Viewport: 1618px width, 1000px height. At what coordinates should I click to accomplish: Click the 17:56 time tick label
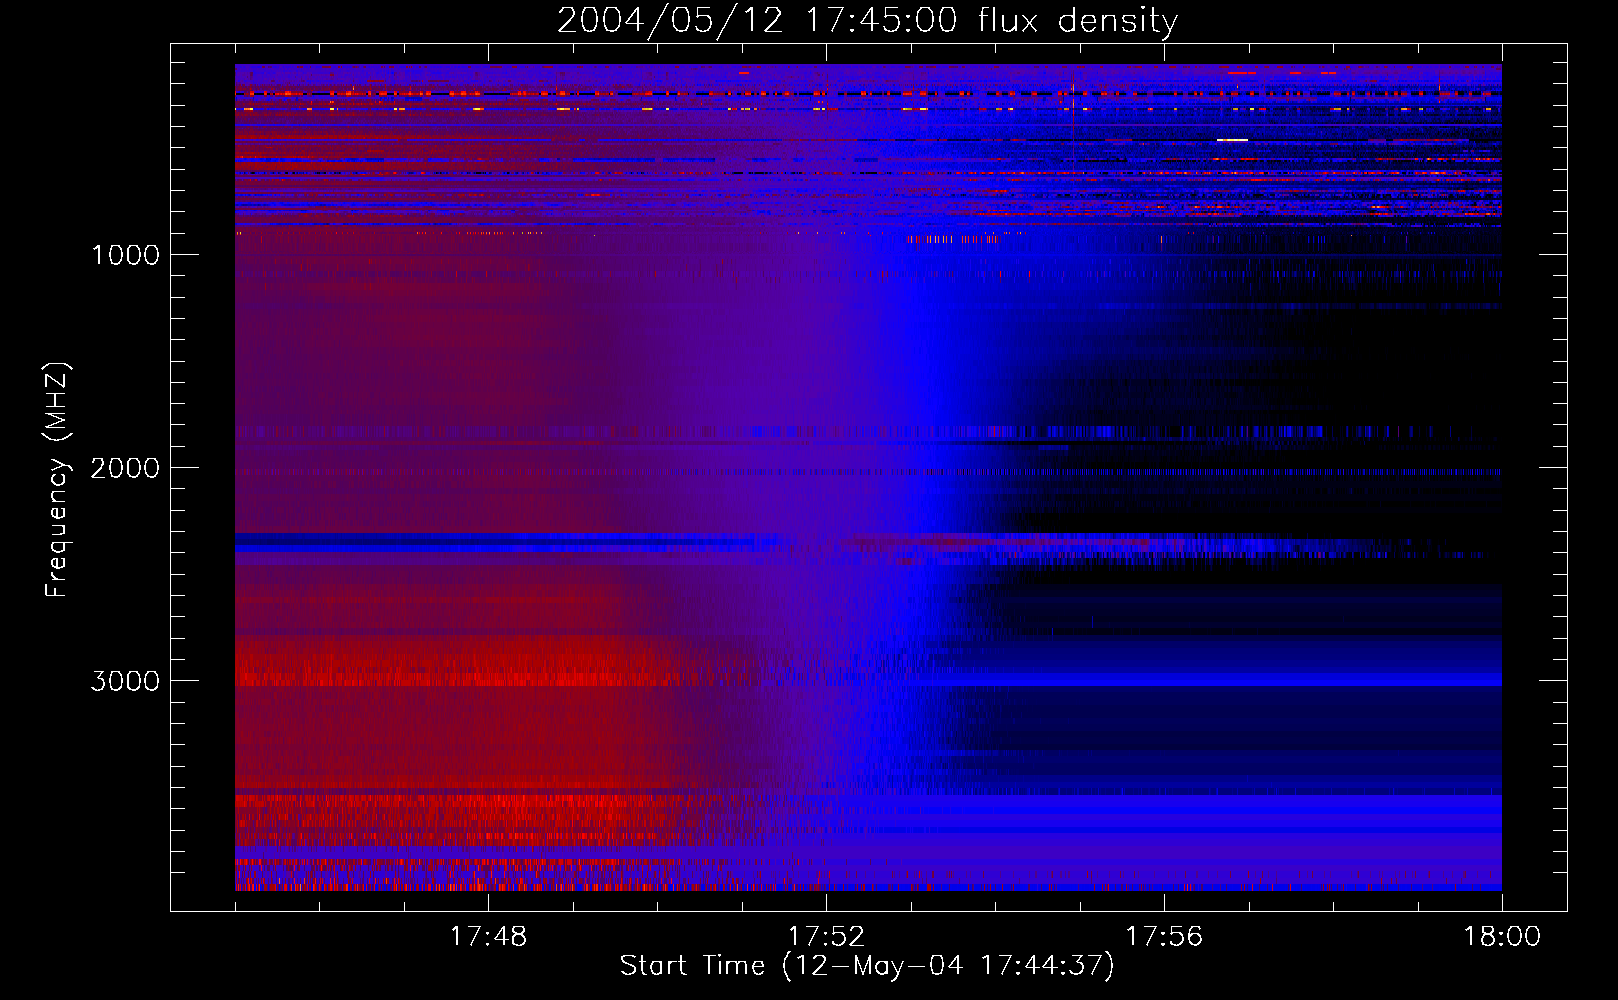(1164, 937)
